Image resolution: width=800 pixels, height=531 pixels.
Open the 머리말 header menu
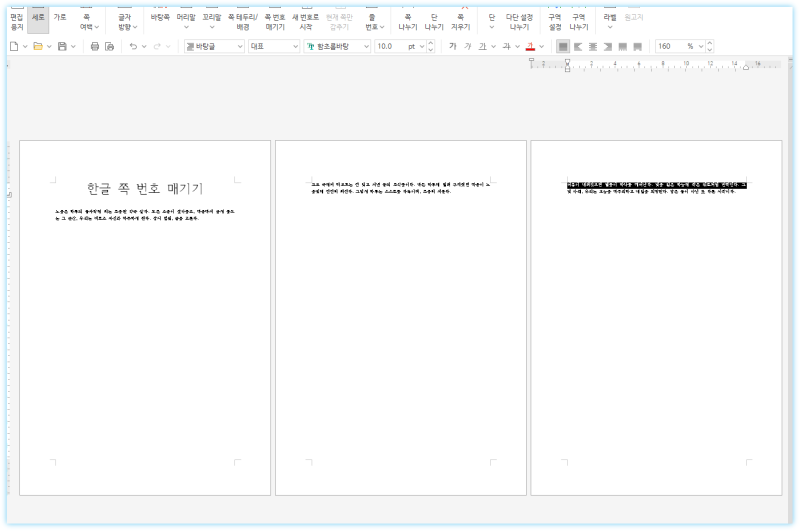click(186, 22)
